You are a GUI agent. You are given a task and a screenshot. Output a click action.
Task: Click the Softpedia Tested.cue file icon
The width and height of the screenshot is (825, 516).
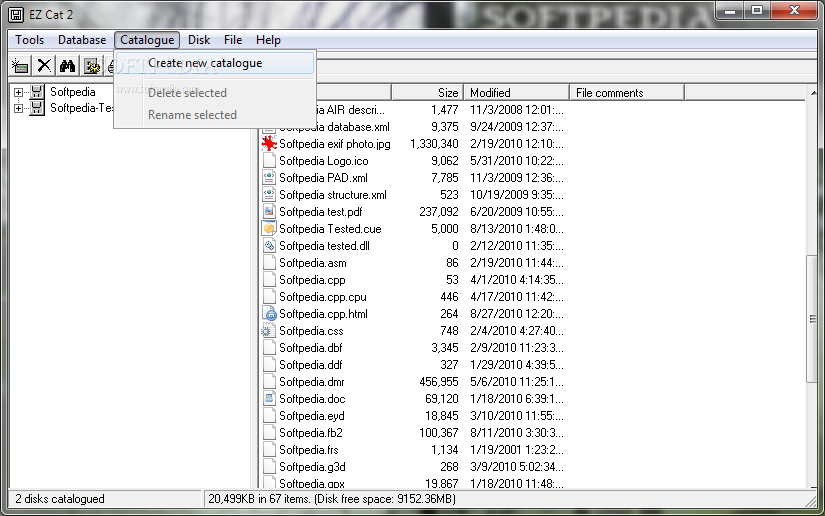(269, 229)
